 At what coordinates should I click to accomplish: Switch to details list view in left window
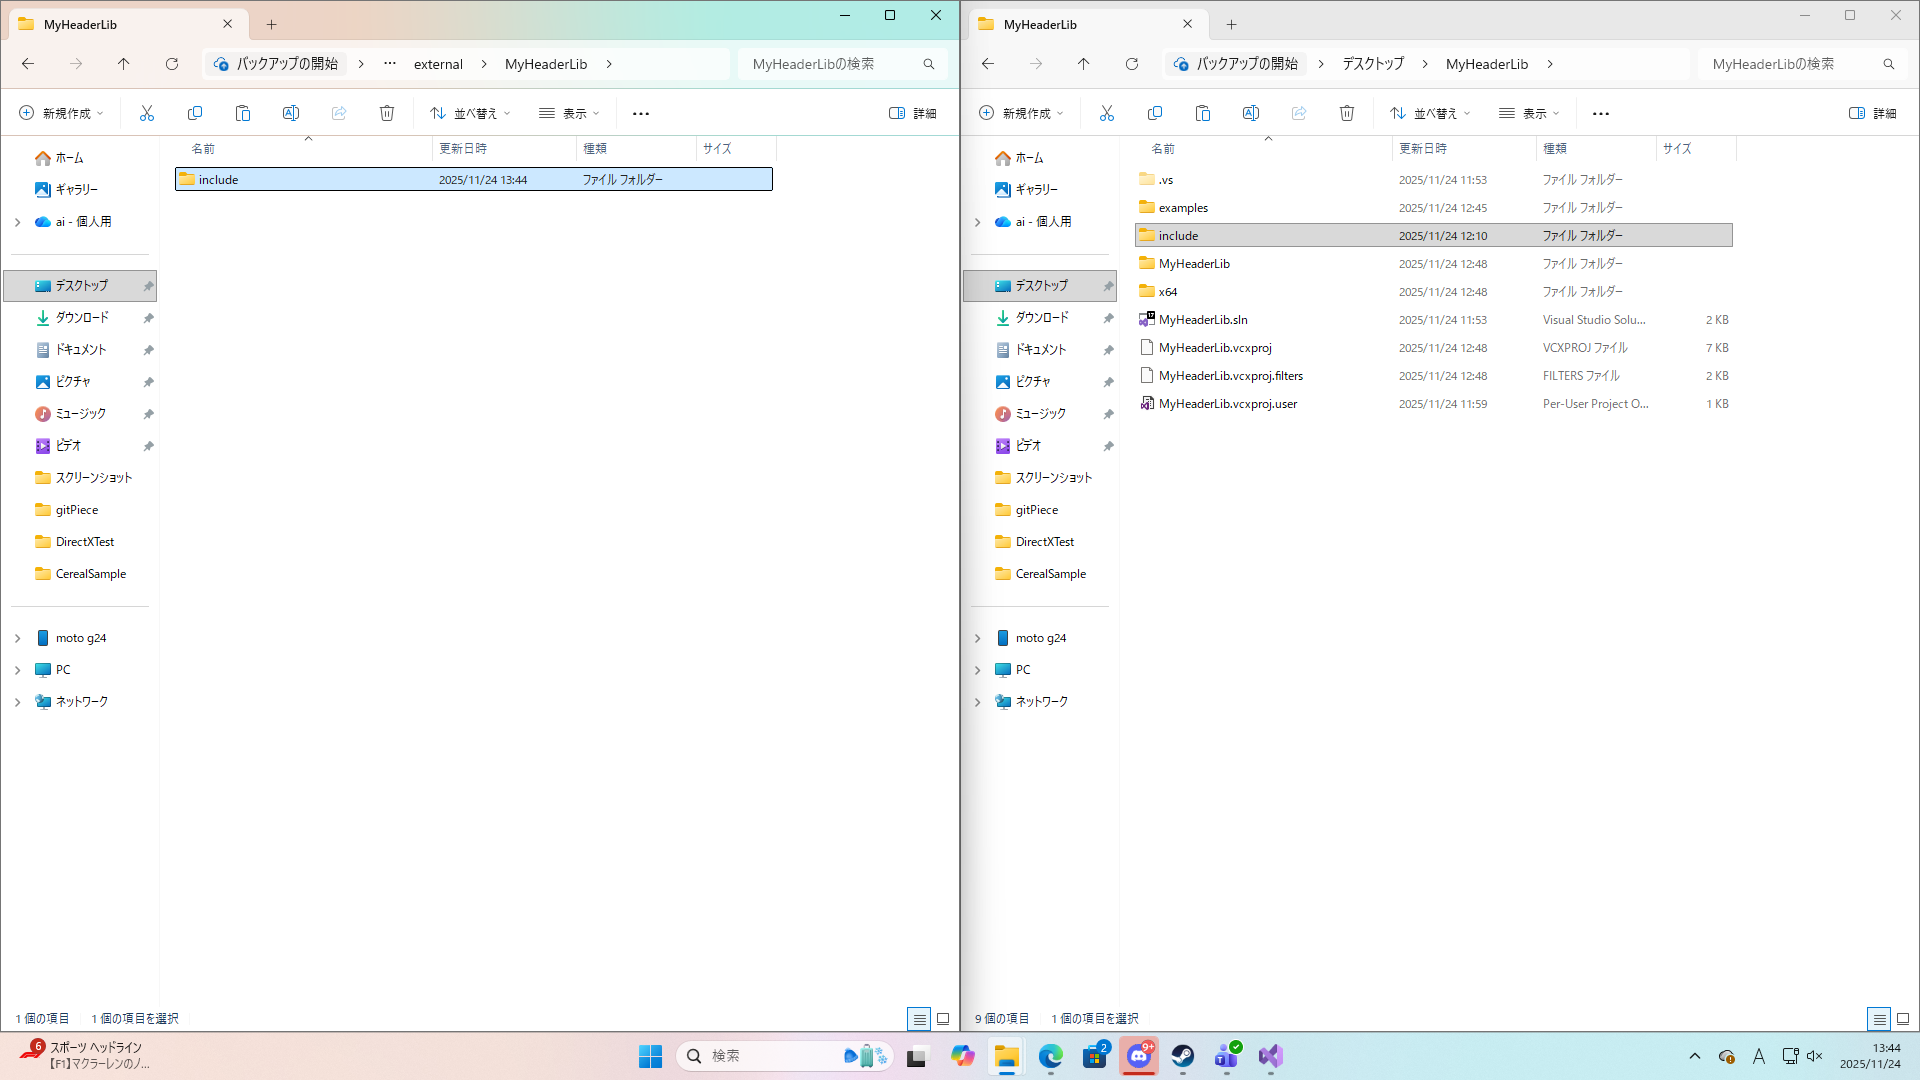(919, 1019)
